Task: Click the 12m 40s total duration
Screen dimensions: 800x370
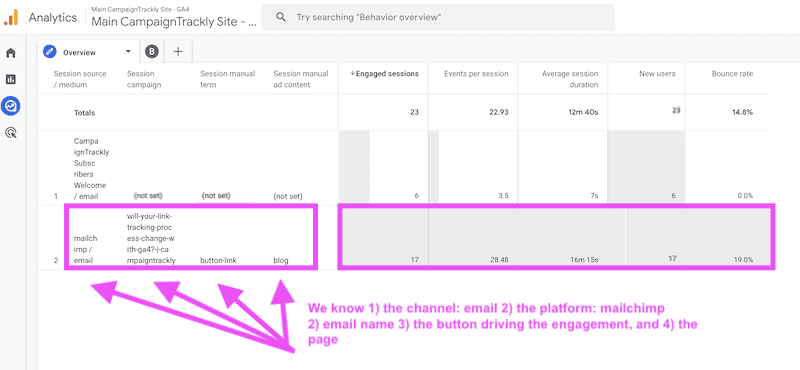Action: pyautogui.click(x=584, y=113)
